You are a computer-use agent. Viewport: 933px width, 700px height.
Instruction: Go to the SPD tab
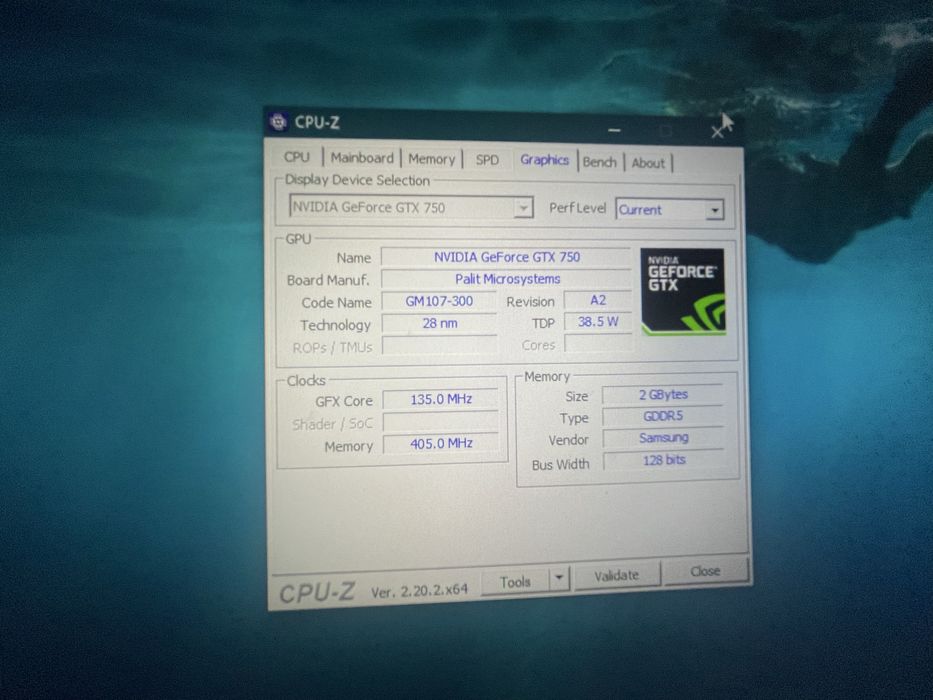point(487,160)
